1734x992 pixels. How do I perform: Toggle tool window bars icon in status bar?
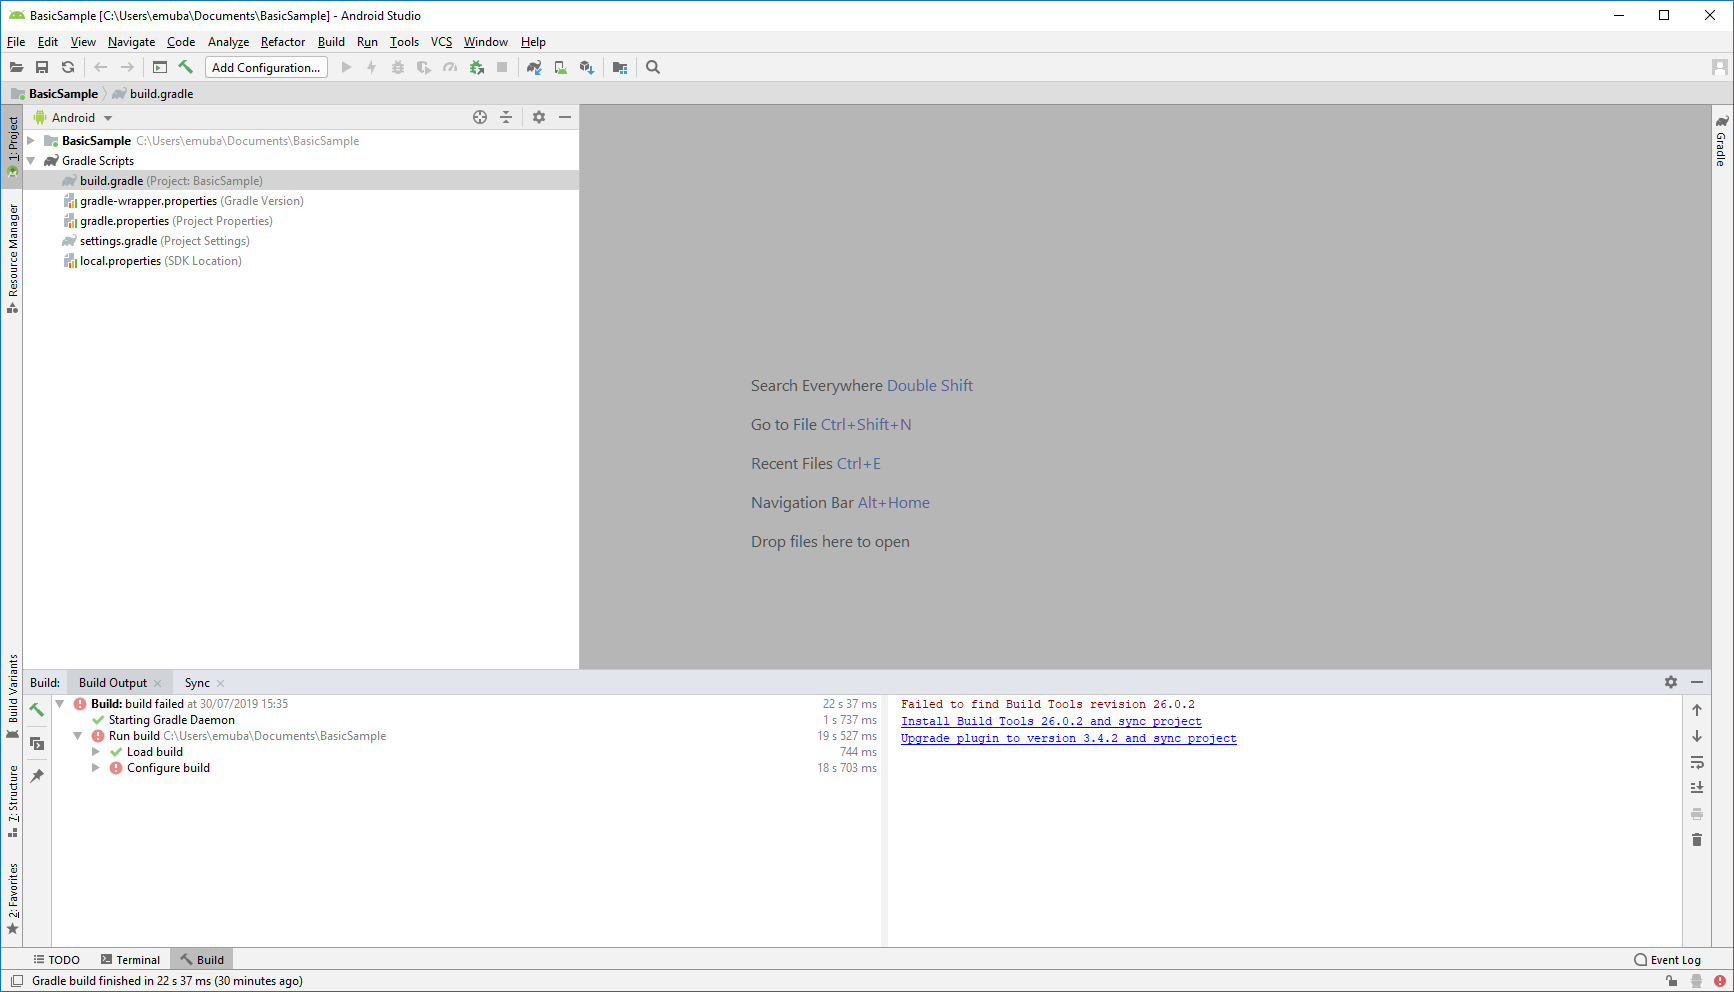(x=17, y=981)
